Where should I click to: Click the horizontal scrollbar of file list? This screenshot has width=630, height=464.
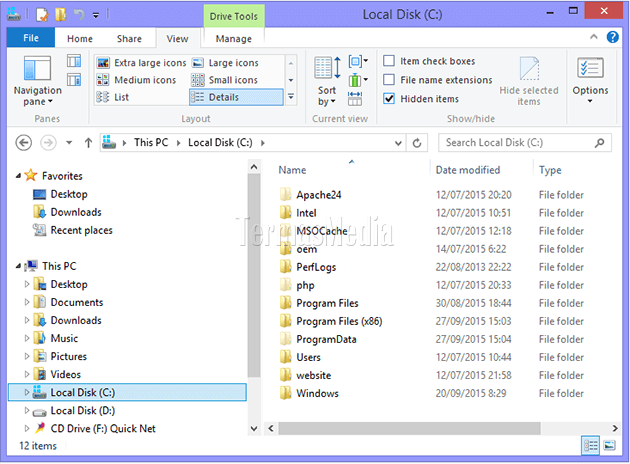(x=409, y=428)
